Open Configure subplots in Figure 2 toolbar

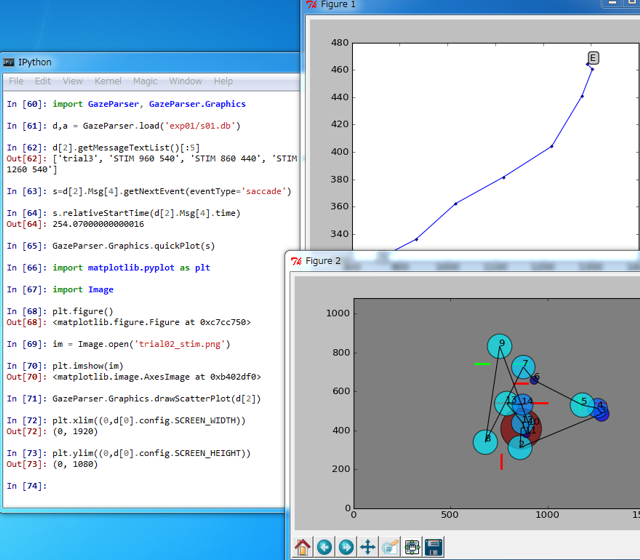click(412, 547)
